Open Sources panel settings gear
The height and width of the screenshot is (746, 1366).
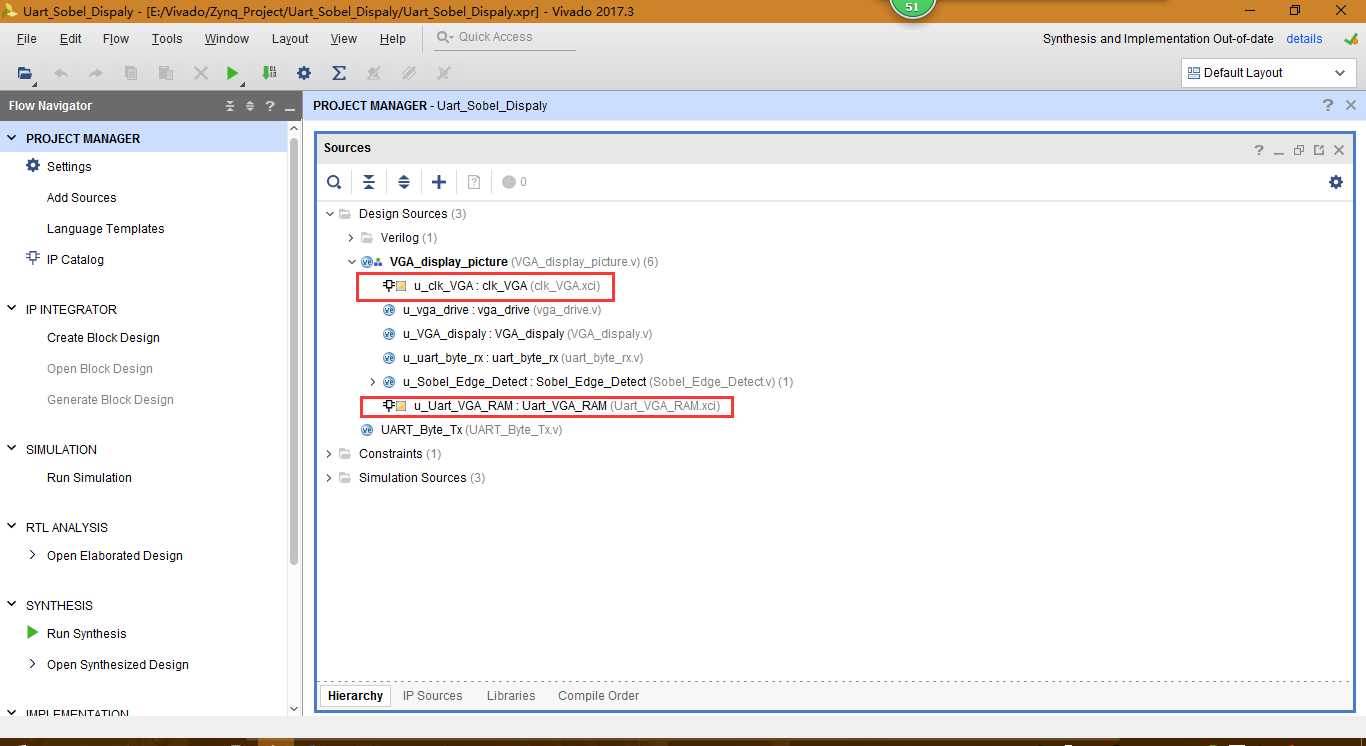coord(1336,182)
